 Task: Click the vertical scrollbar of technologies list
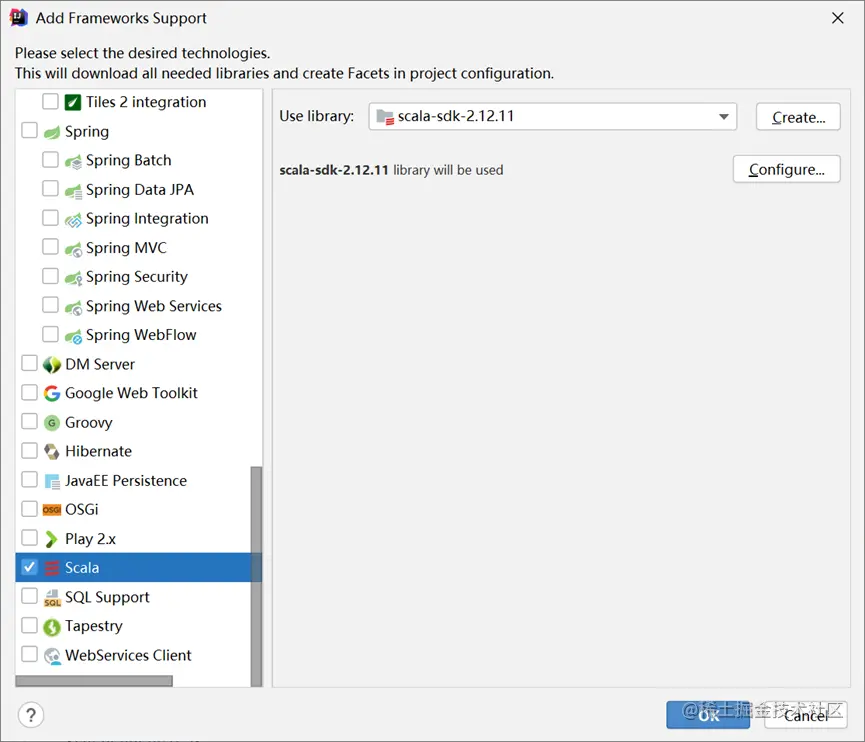pos(256,576)
